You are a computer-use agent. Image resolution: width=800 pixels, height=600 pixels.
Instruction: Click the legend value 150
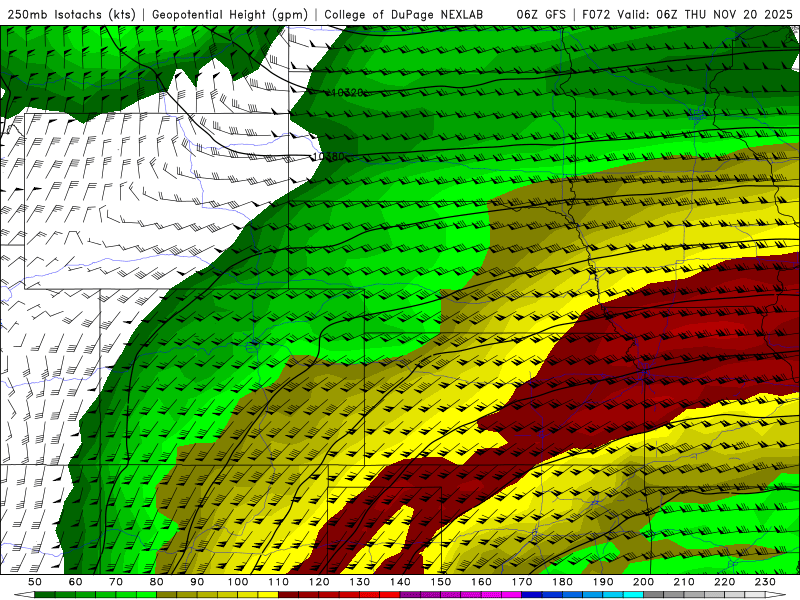point(441,582)
